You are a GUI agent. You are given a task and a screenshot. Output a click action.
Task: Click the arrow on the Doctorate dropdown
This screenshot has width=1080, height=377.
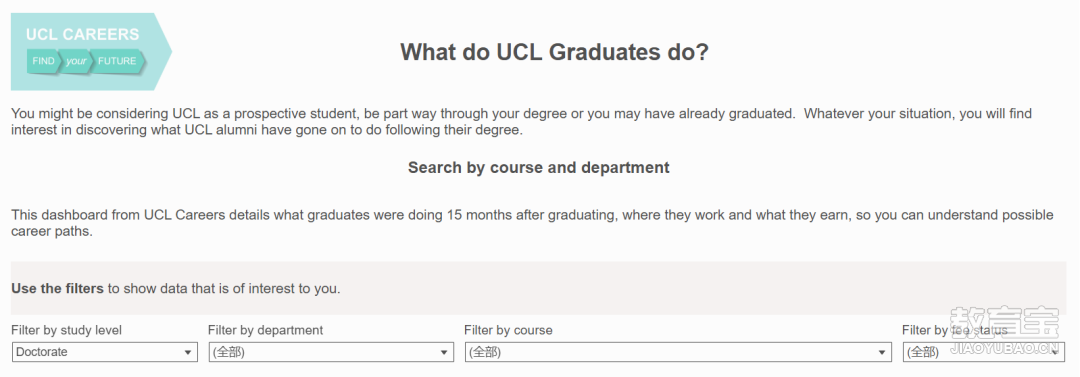click(x=187, y=353)
